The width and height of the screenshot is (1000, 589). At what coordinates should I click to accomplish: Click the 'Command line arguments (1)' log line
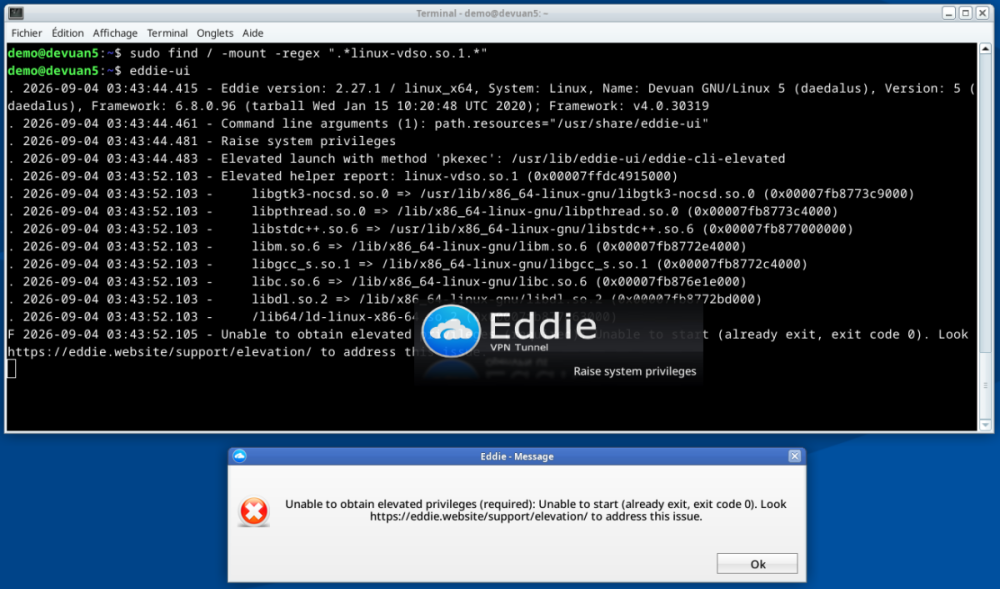(358, 124)
